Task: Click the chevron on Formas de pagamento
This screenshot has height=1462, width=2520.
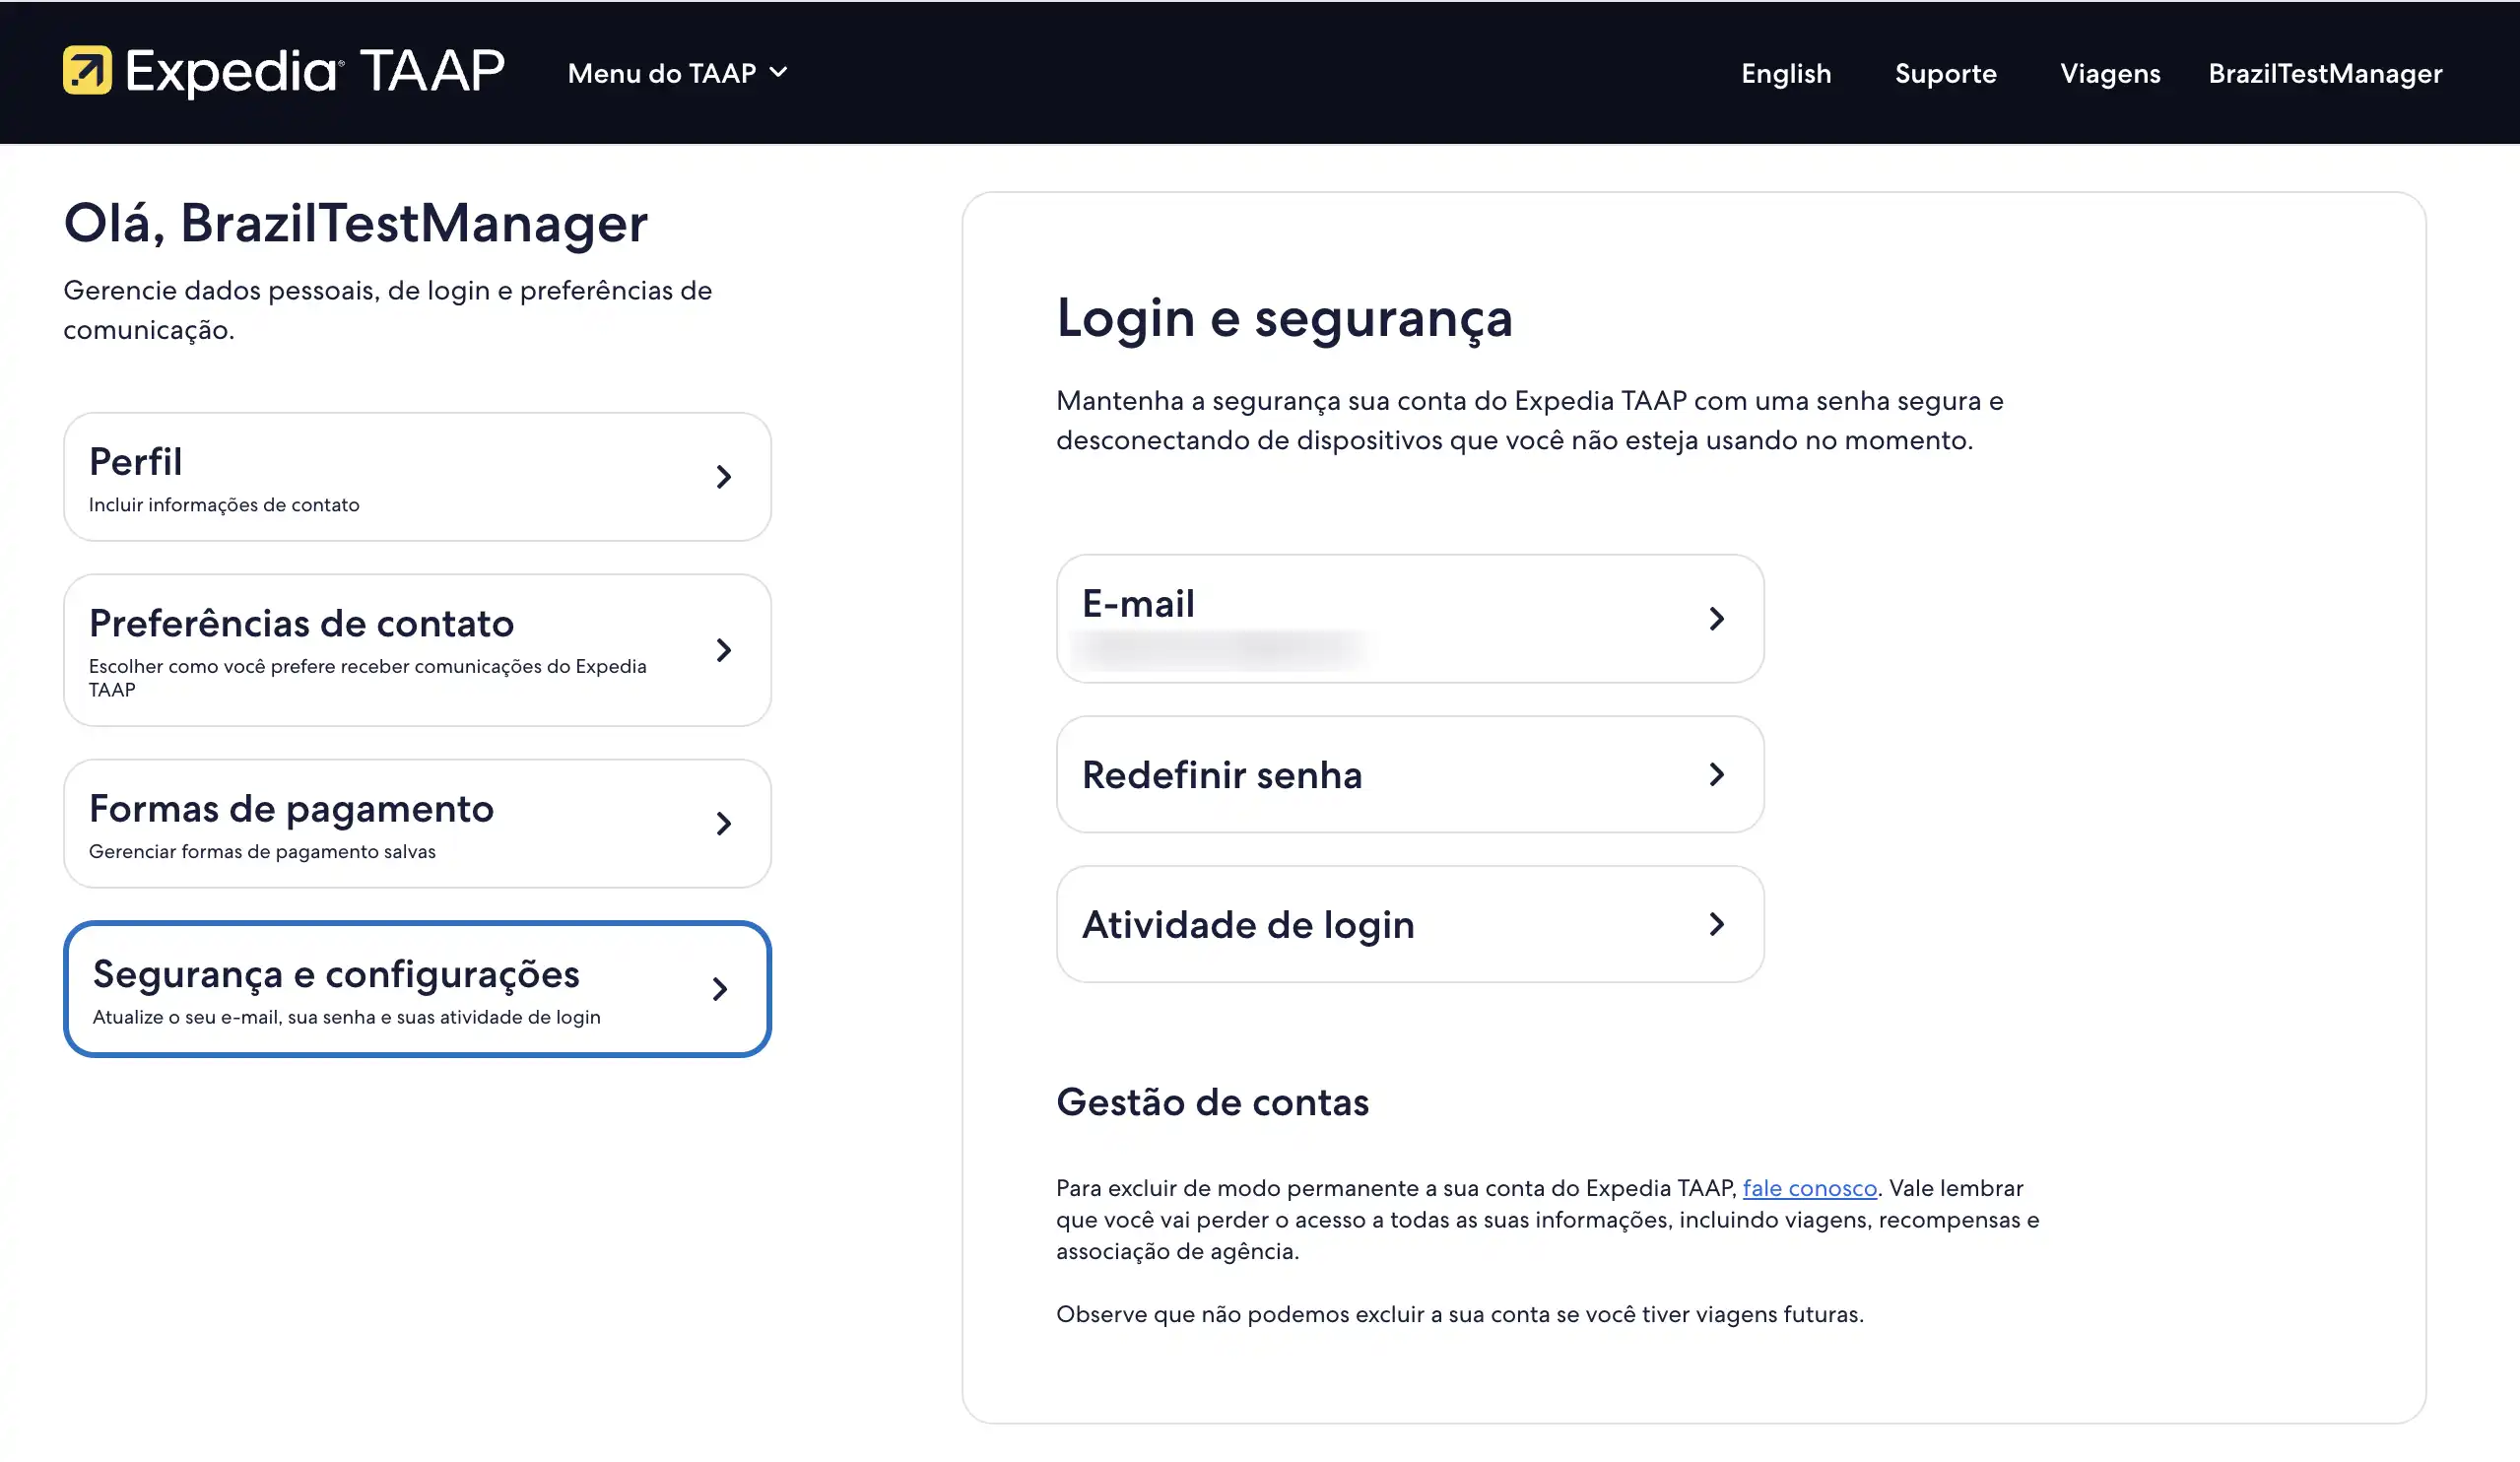Action: 724,823
